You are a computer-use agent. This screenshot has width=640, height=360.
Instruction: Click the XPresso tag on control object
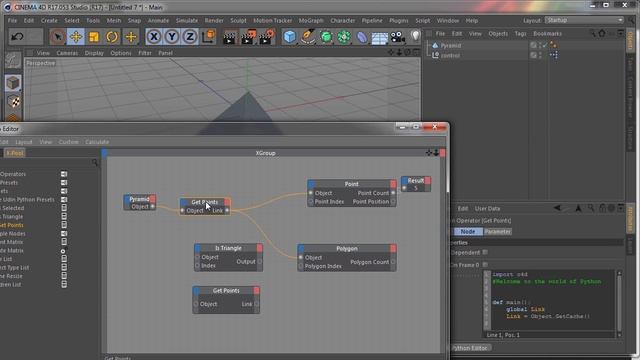[554, 55]
